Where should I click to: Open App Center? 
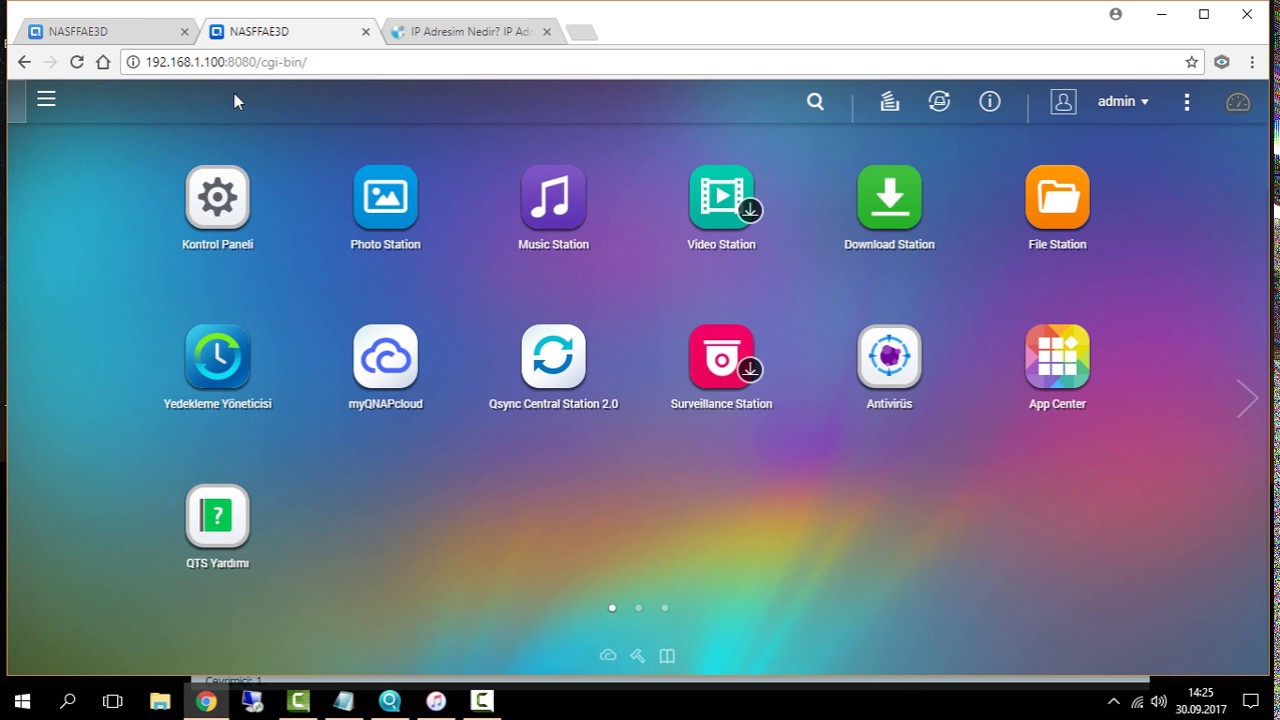1057,356
